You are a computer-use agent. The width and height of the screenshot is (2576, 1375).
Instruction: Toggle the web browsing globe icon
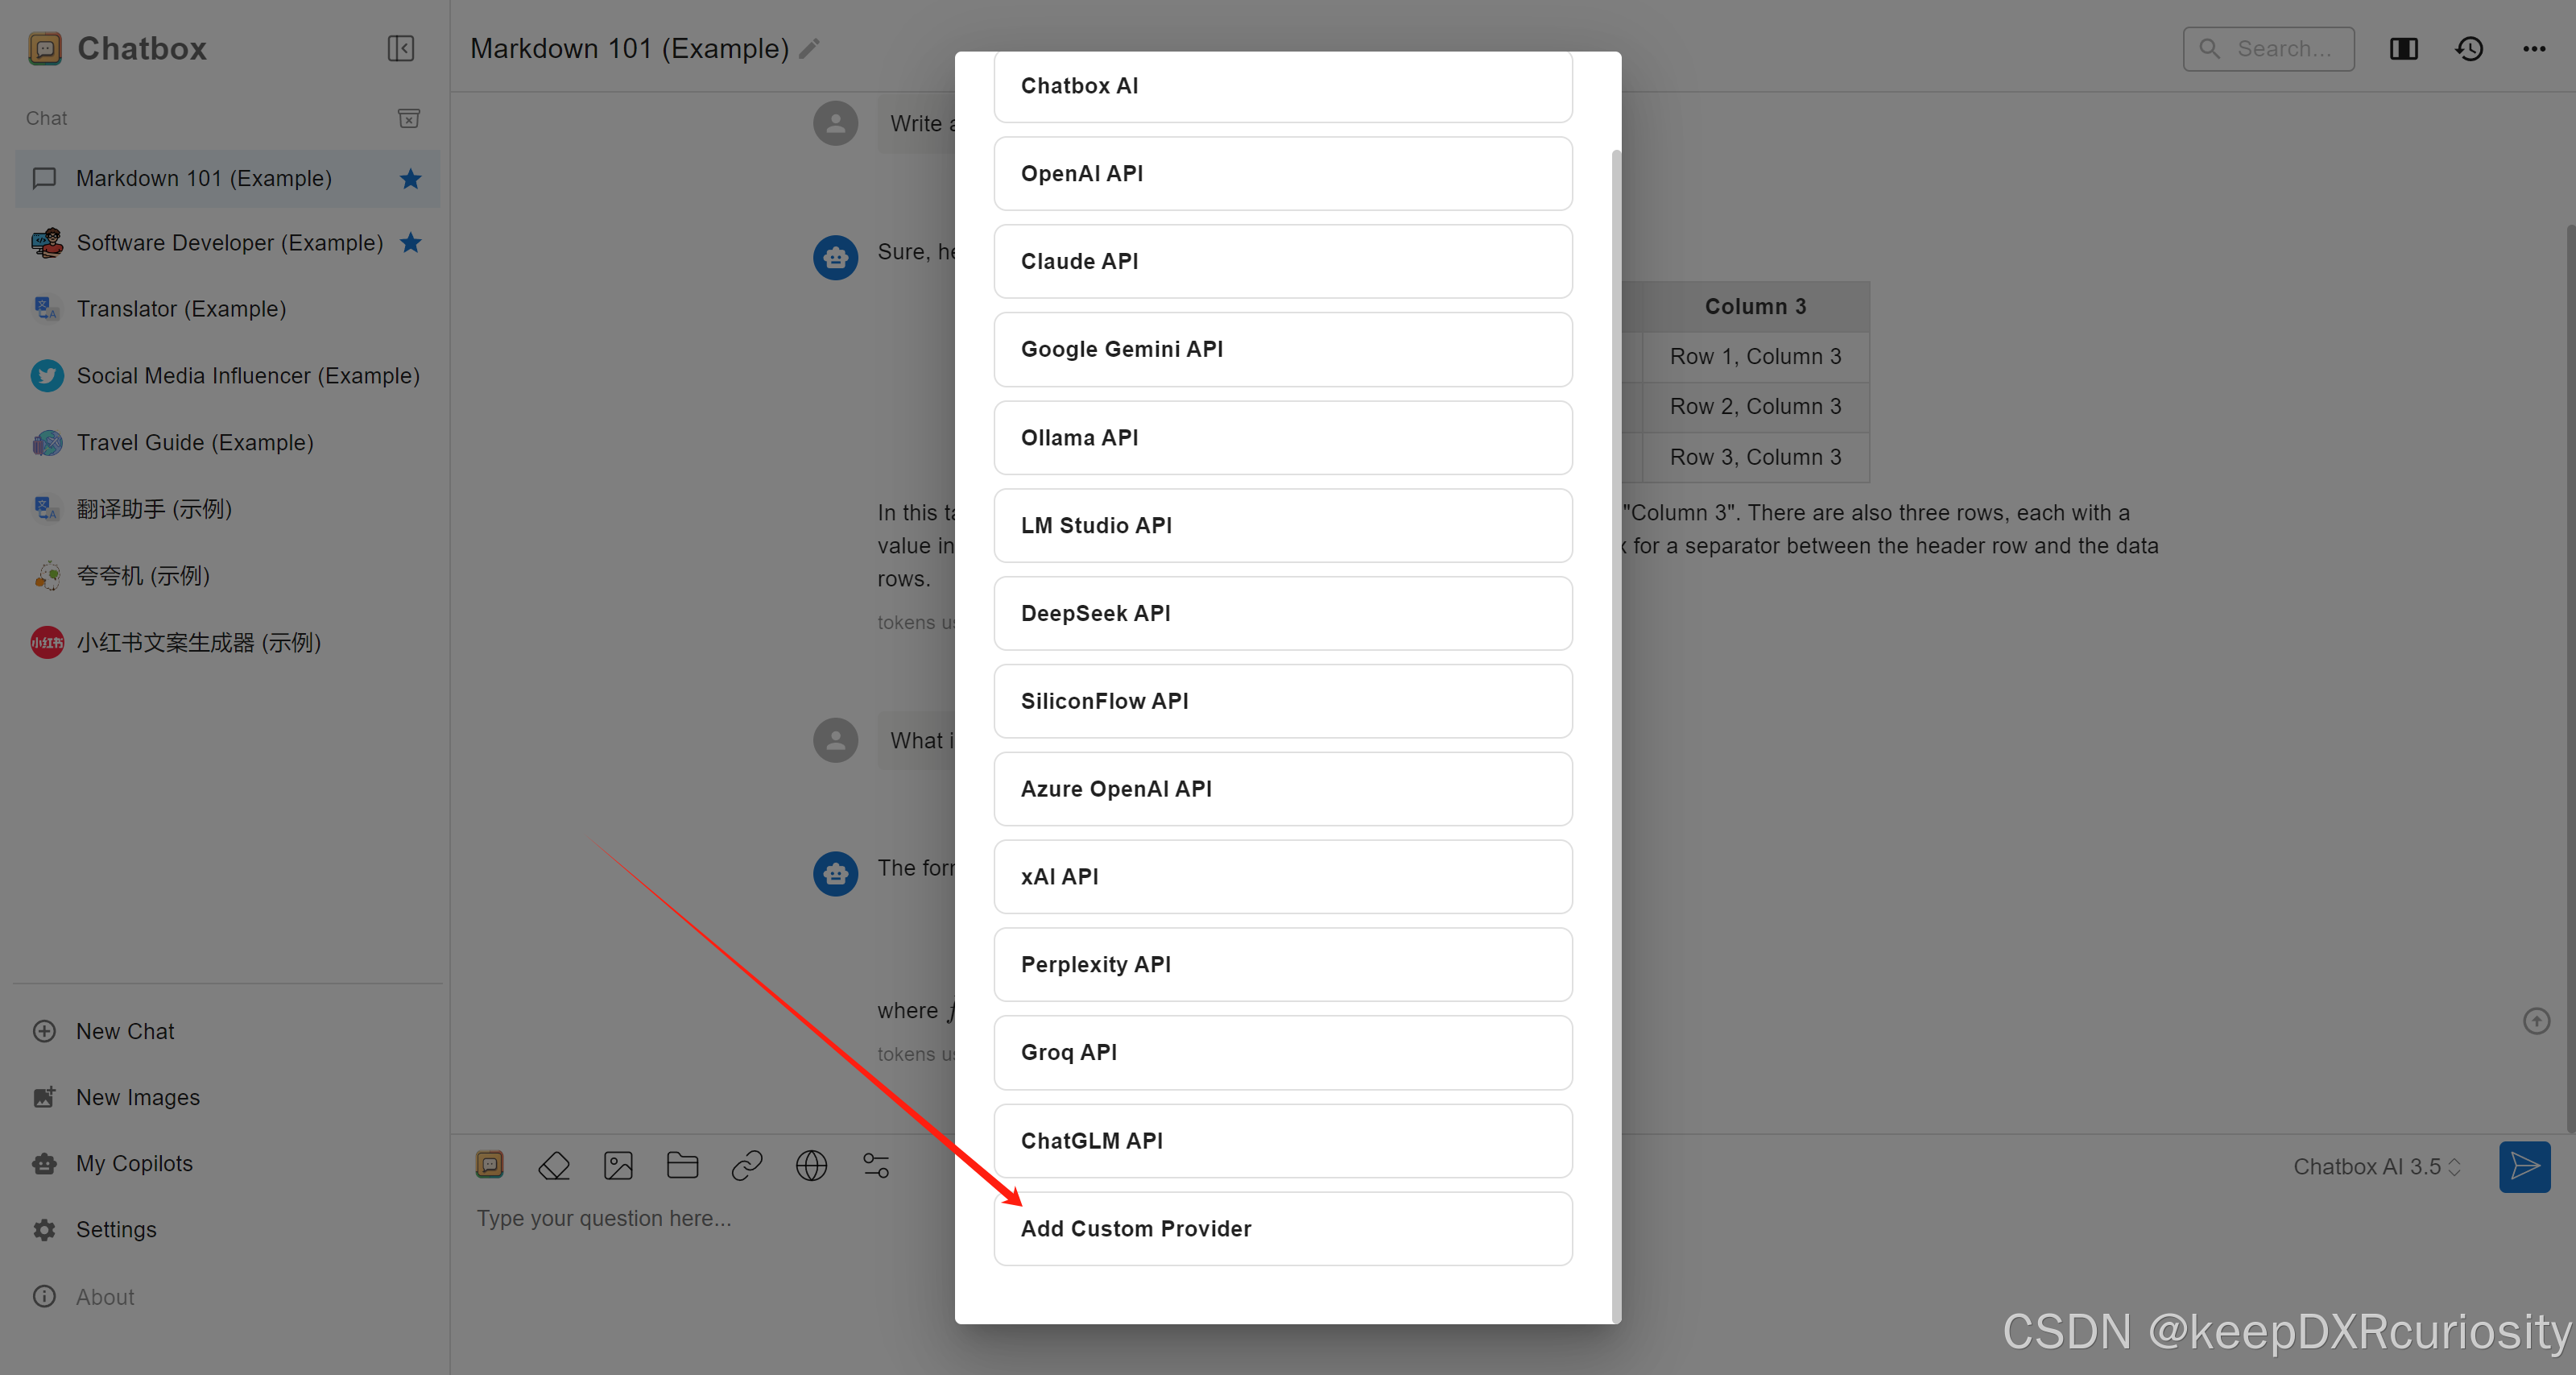(811, 1165)
